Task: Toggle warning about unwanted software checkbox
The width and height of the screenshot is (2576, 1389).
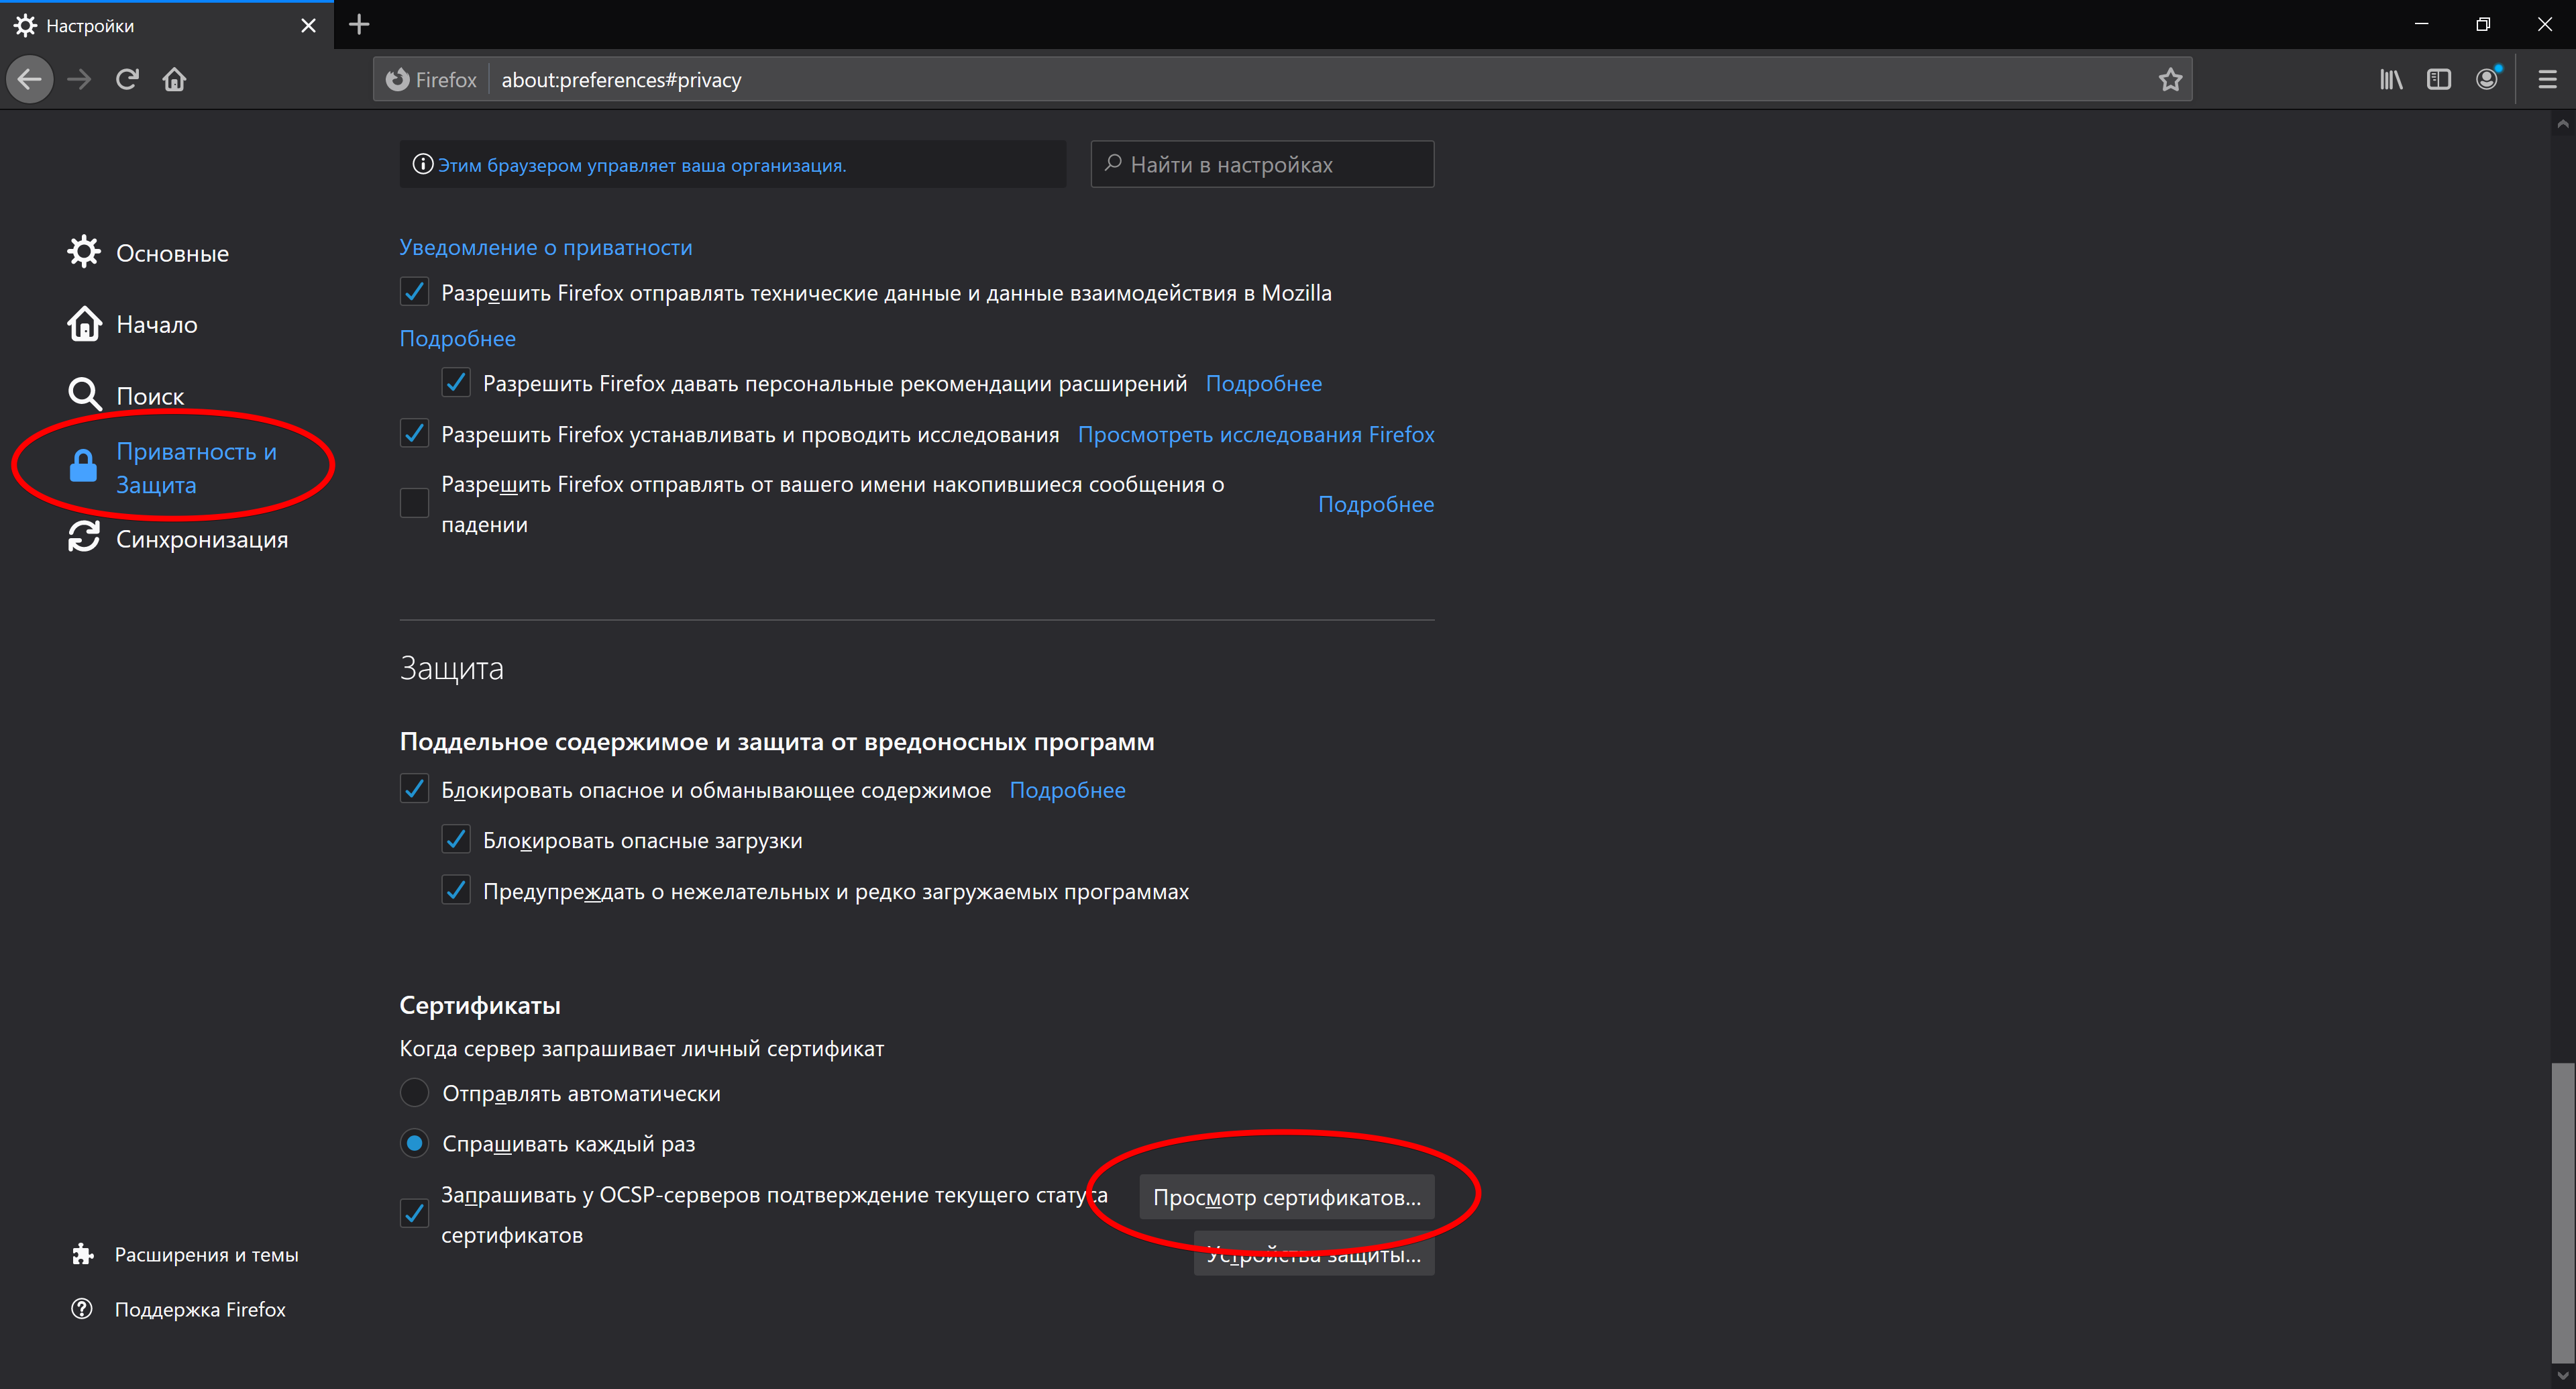Action: [456, 890]
